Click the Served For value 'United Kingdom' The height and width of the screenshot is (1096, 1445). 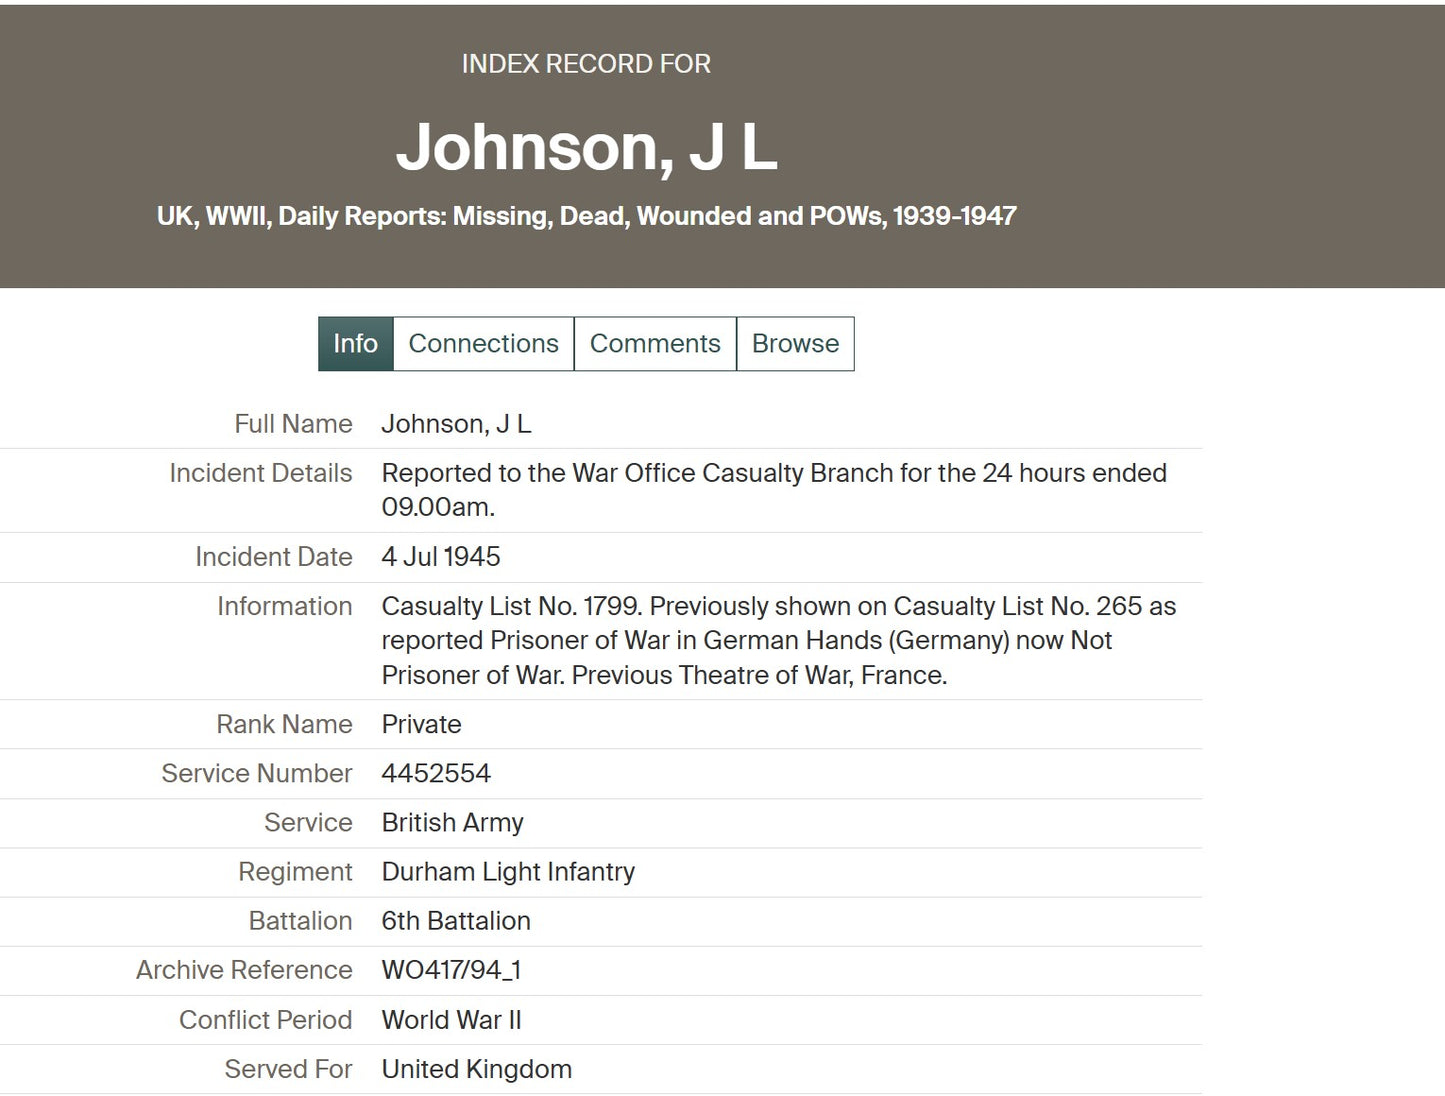(x=476, y=1069)
